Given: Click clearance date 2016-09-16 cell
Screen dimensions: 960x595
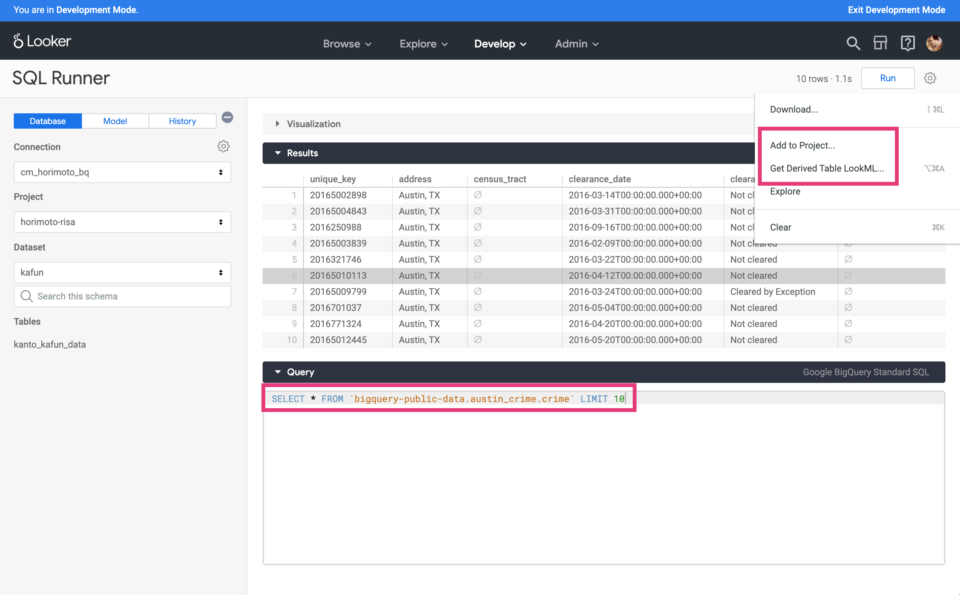Looking at the screenshot, I should (x=635, y=227).
